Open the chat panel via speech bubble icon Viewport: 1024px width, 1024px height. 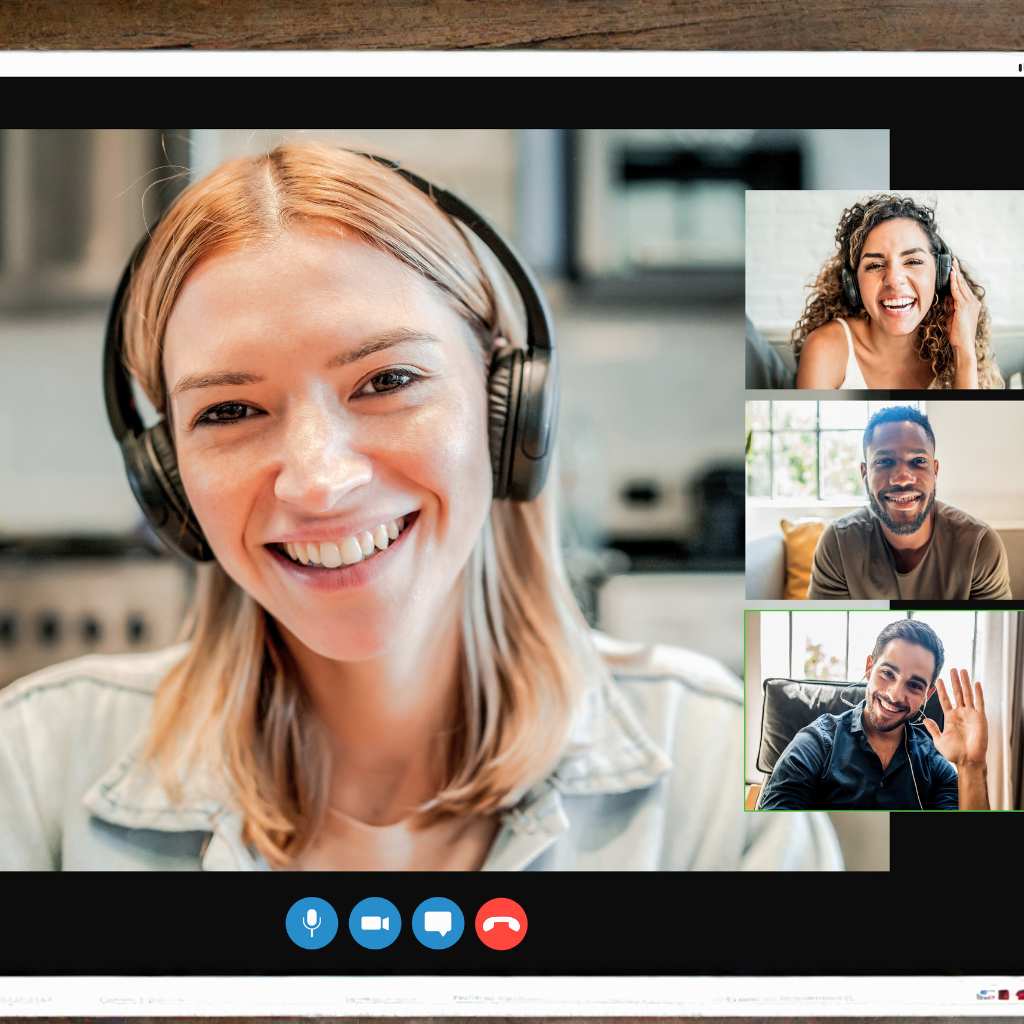(438, 923)
